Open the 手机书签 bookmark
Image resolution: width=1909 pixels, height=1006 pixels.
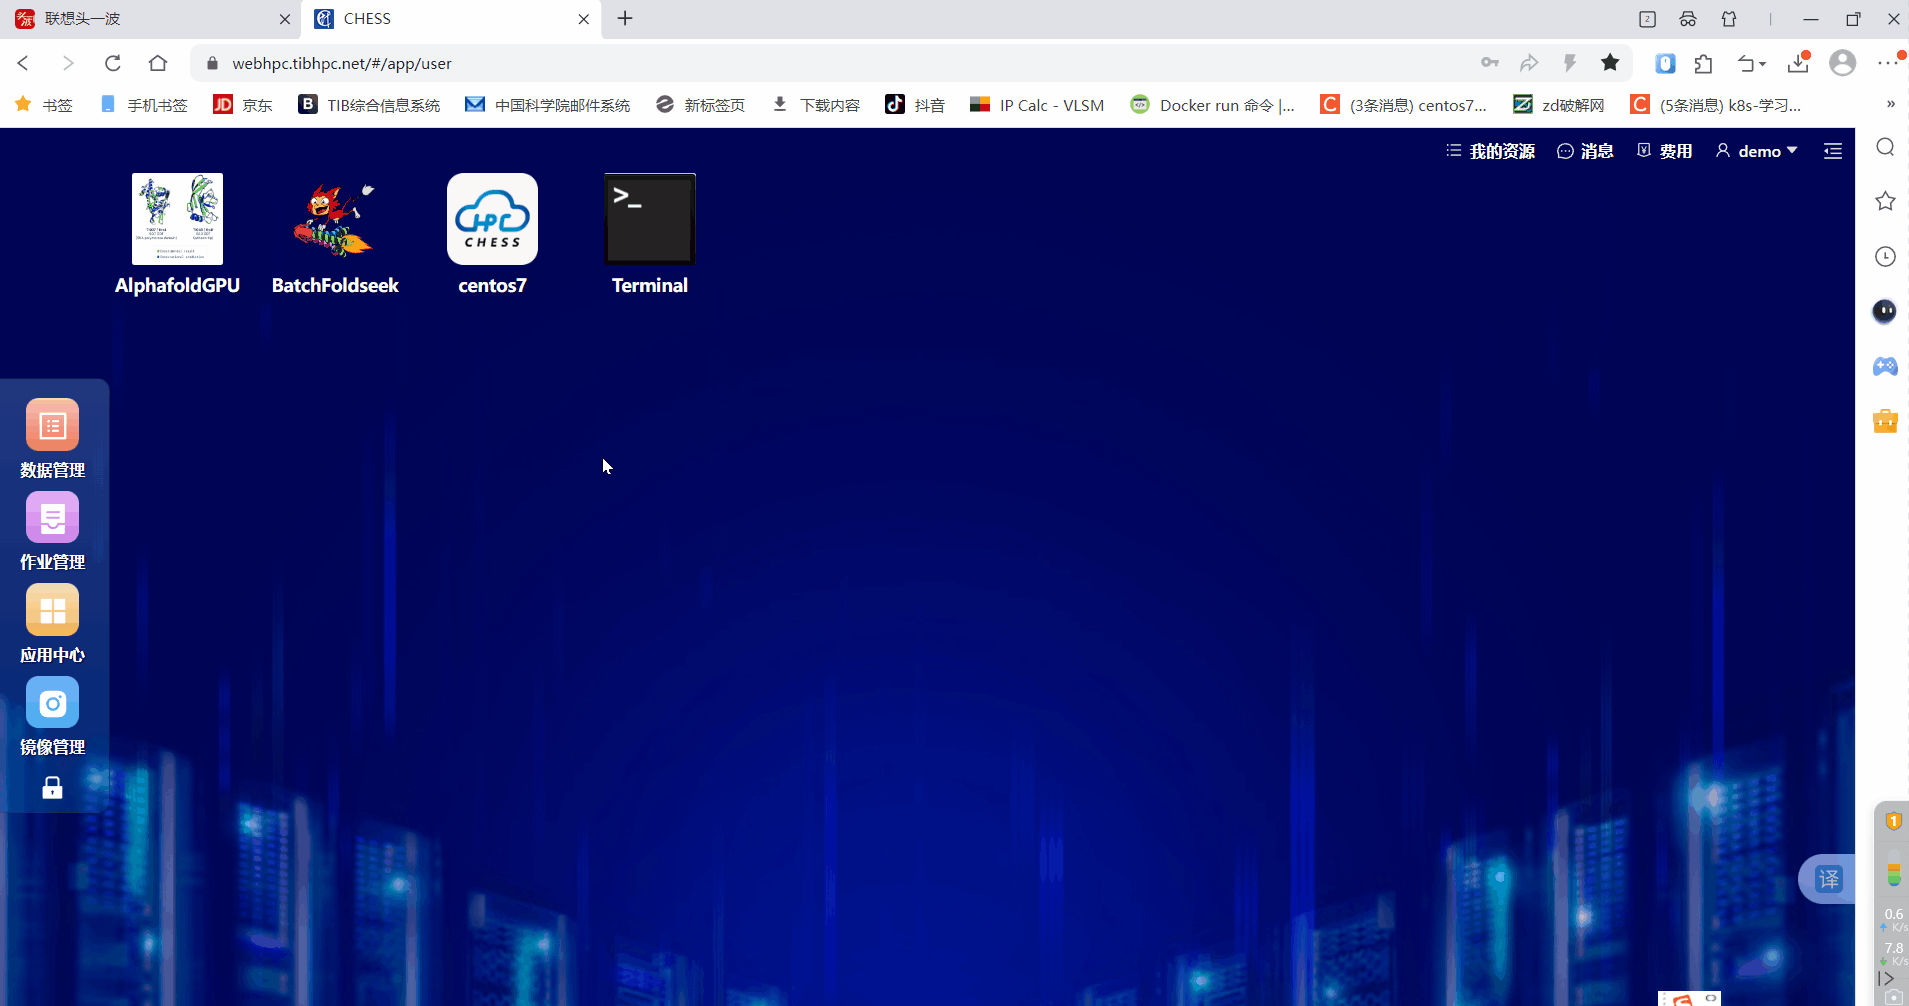(x=144, y=105)
